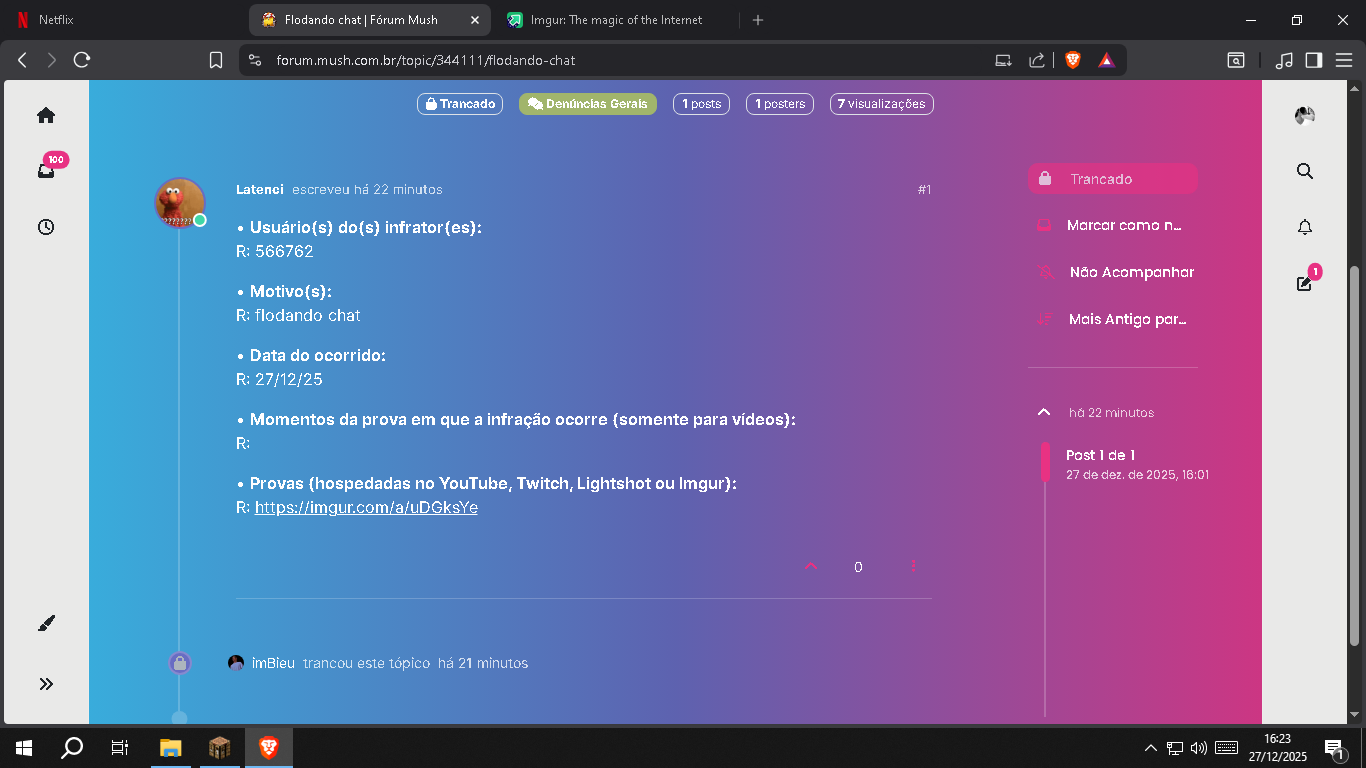Viewport: 1366px width, 768px height.
Task: Open the imgur.com/a/uDGksYe evidence link
Action: 366,507
